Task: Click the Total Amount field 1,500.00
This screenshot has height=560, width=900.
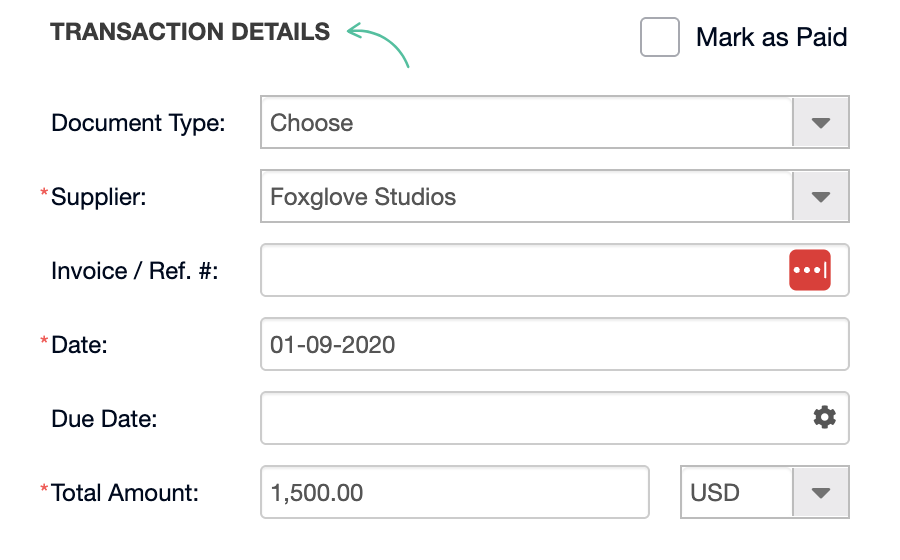Action: click(x=455, y=492)
